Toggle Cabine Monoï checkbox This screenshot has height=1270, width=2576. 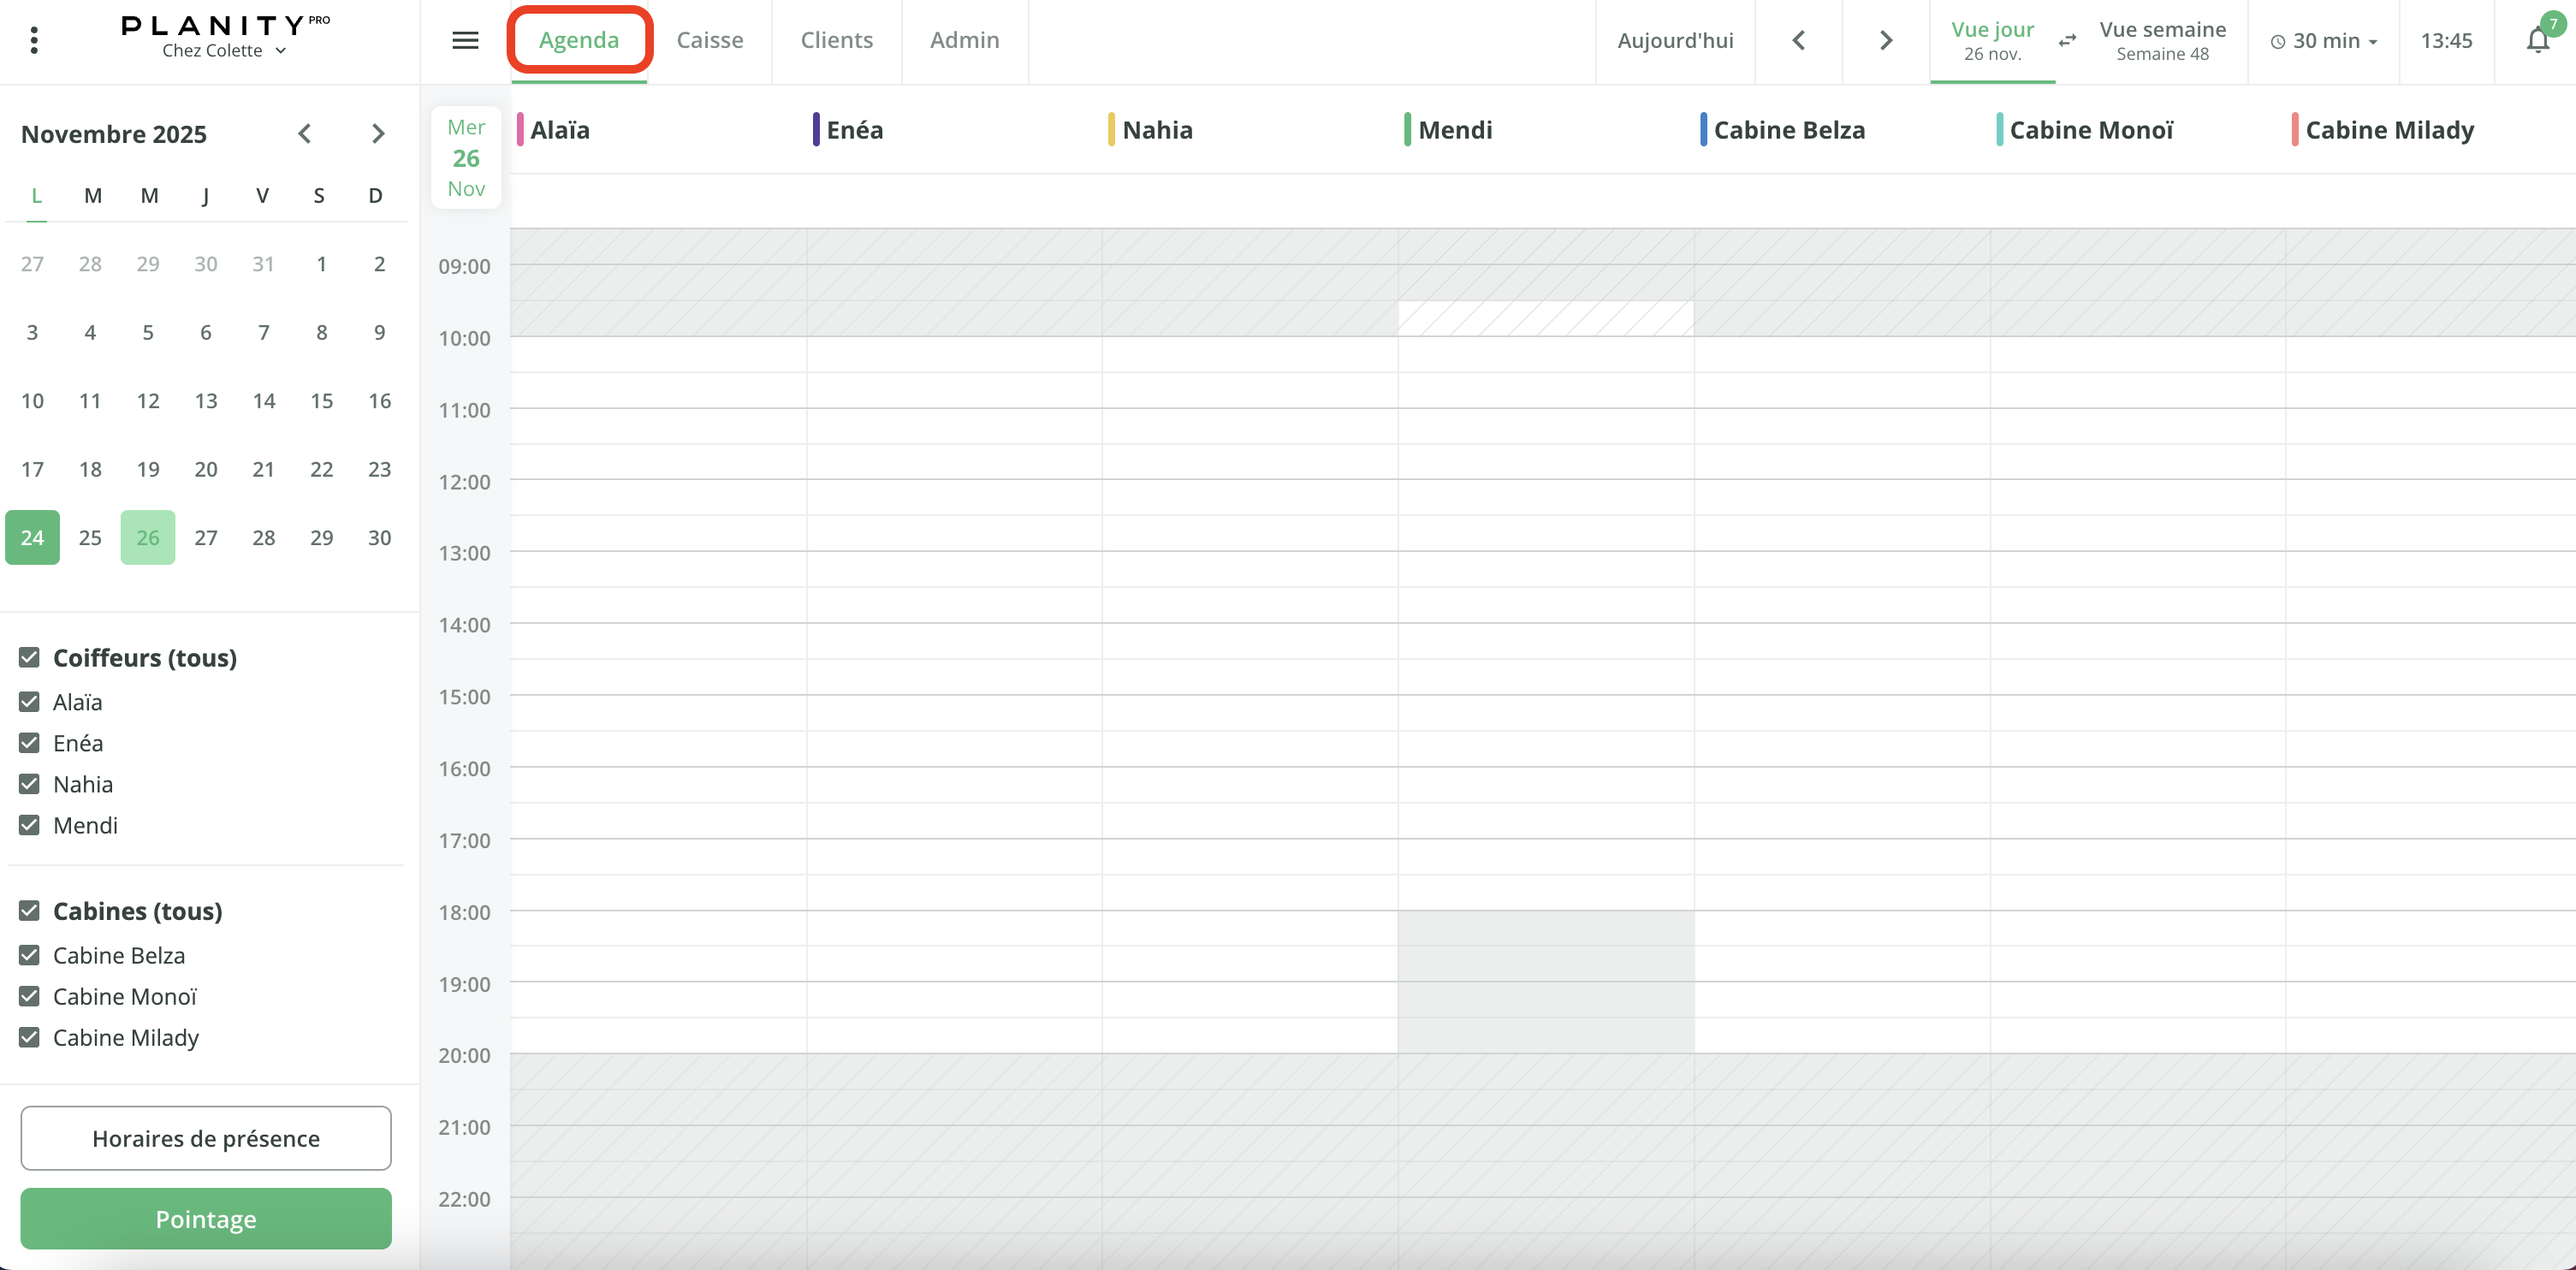point(29,996)
